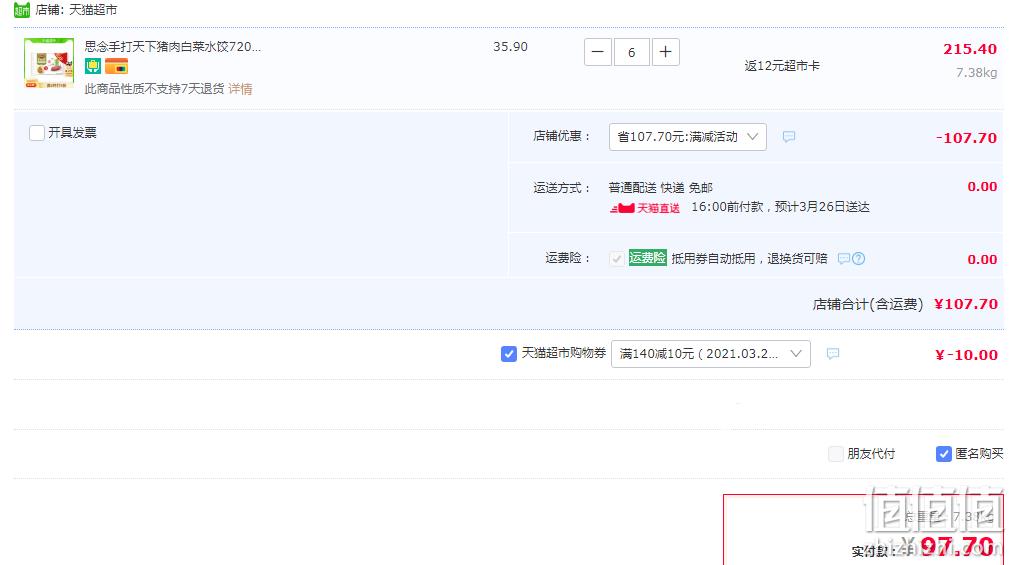Click the 16:00前付款 delivery estimate text
The height and width of the screenshot is (565, 1013).
point(780,207)
